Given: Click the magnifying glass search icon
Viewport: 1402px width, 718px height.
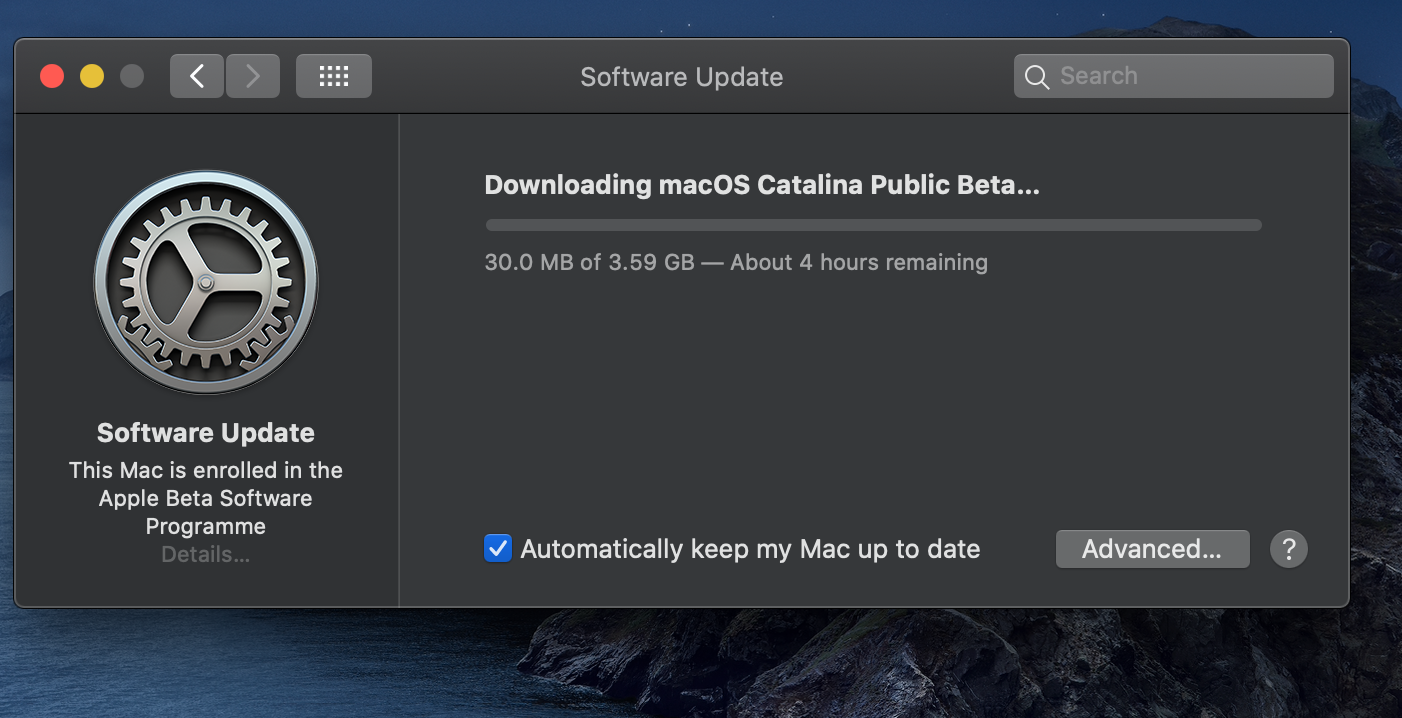Looking at the screenshot, I should coord(1037,77).
